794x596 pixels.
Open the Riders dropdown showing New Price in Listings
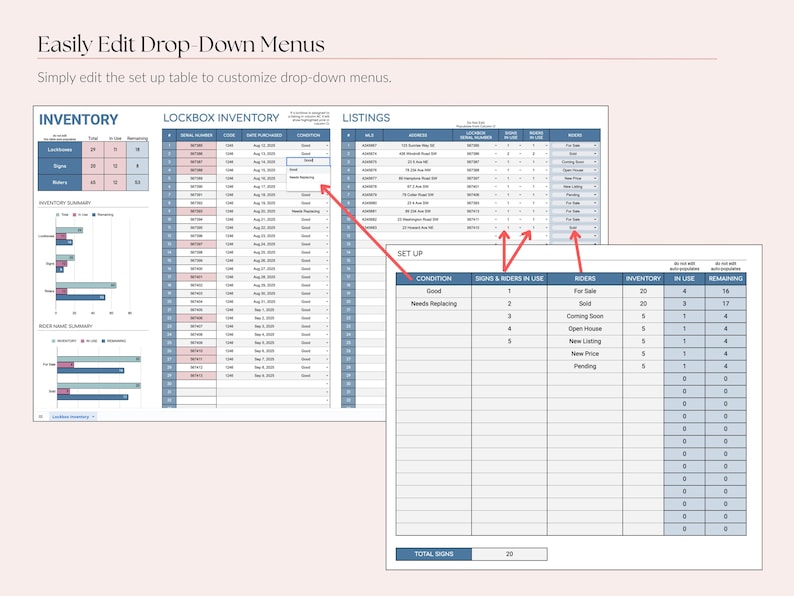click(596, 178)
